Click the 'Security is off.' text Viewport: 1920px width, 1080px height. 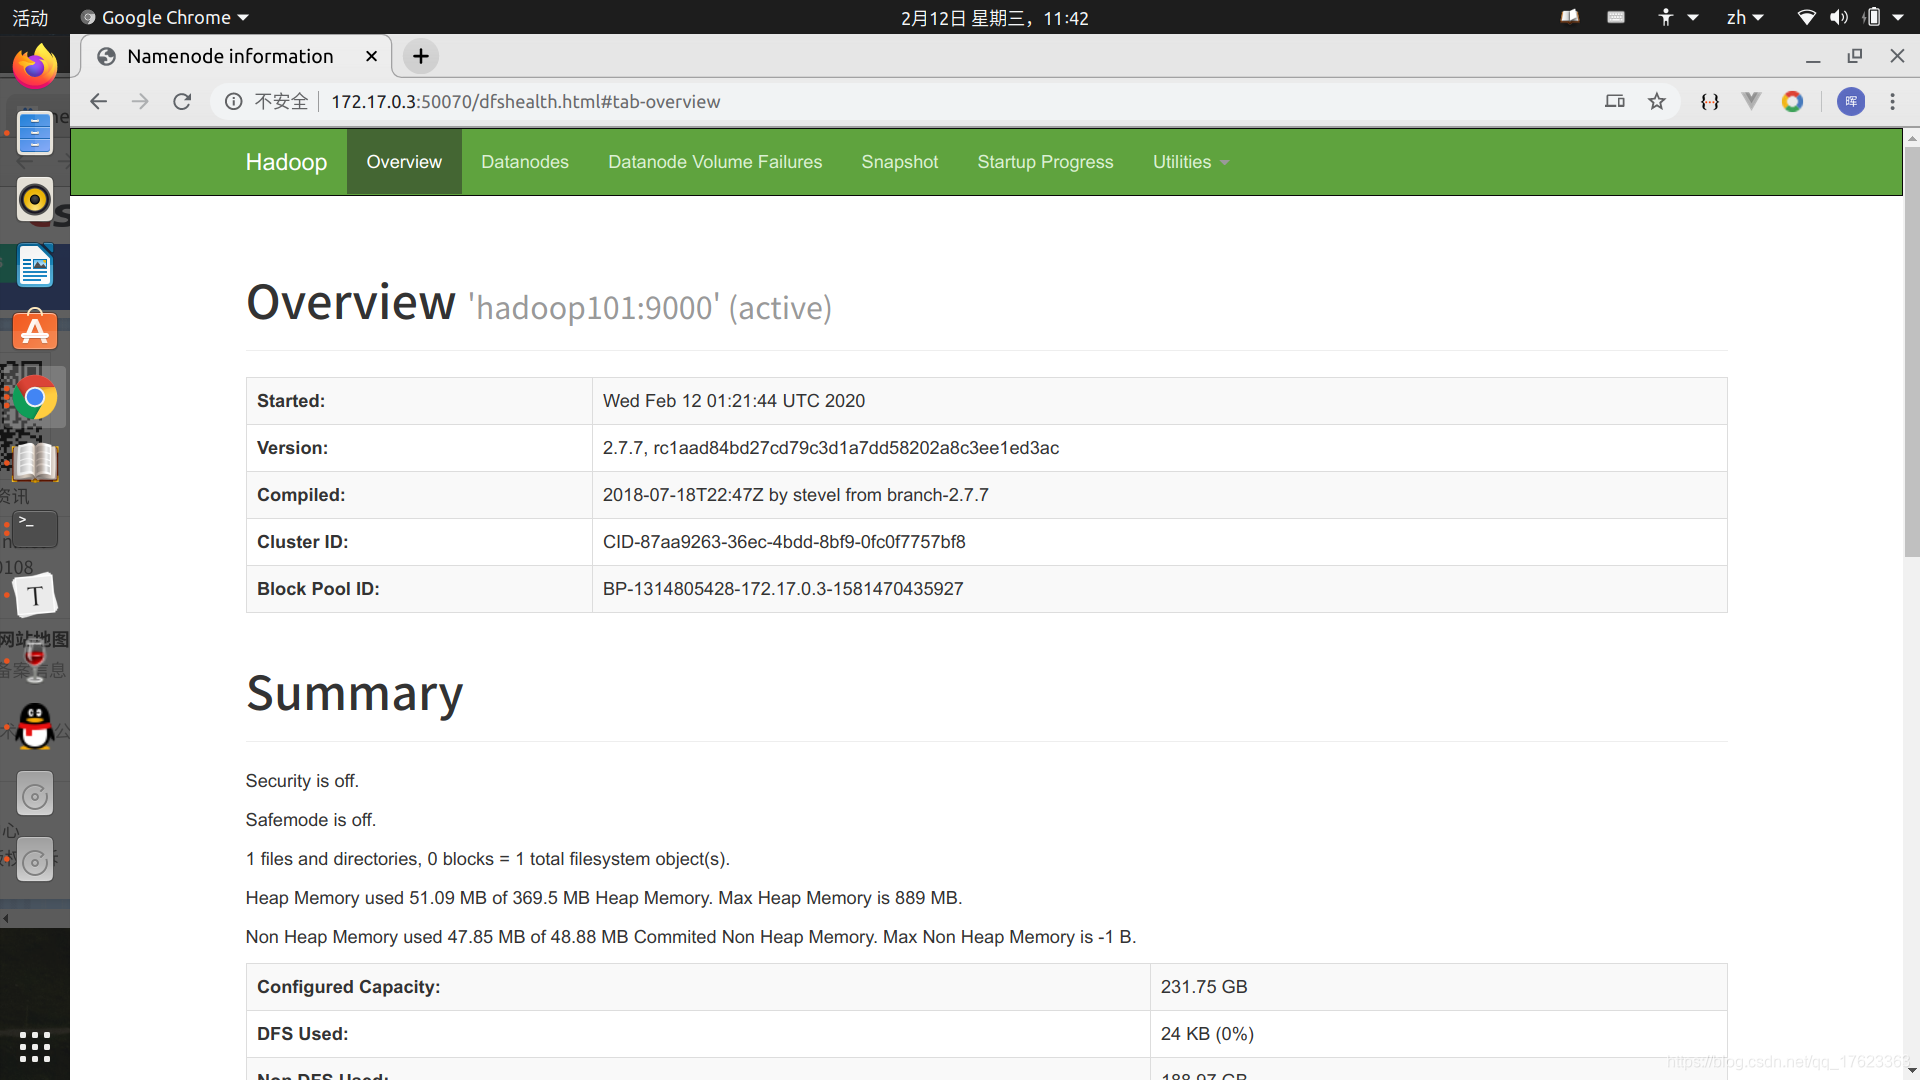point(302,781)
